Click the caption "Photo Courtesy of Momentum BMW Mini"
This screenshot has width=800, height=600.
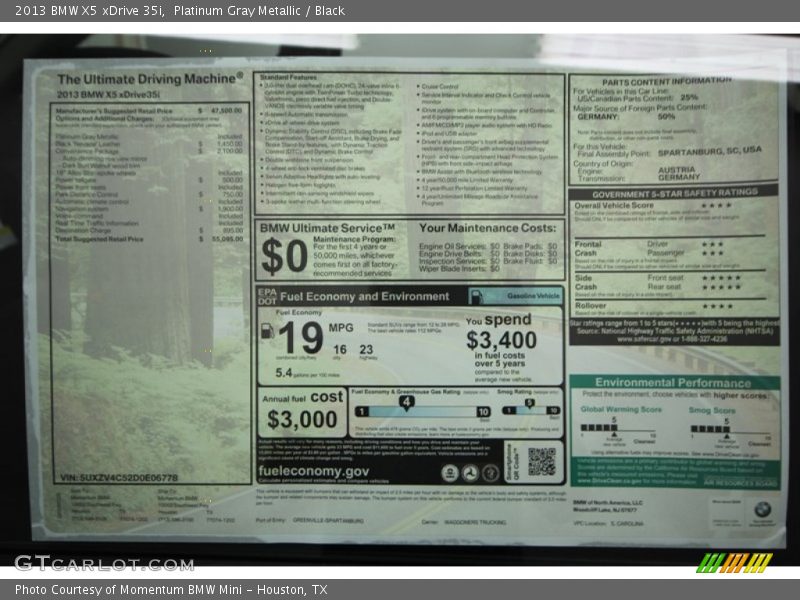point(128,590)
